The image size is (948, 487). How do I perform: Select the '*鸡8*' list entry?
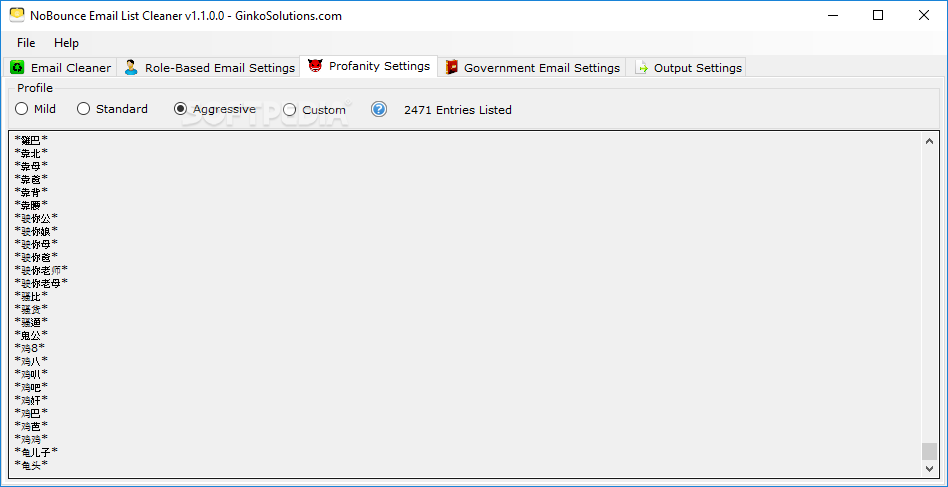30,347
